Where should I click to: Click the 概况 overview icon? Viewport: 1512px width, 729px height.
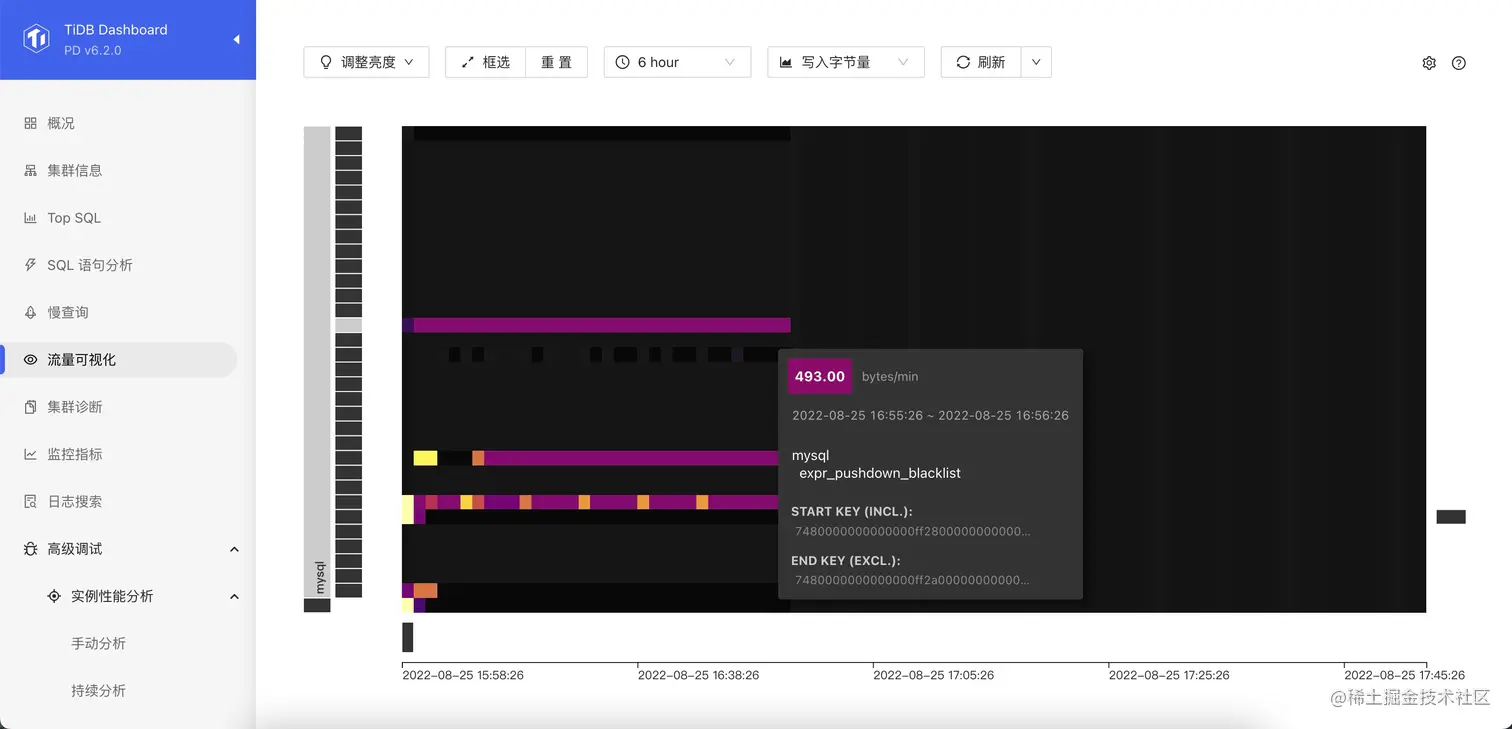[x=30, y=123]
